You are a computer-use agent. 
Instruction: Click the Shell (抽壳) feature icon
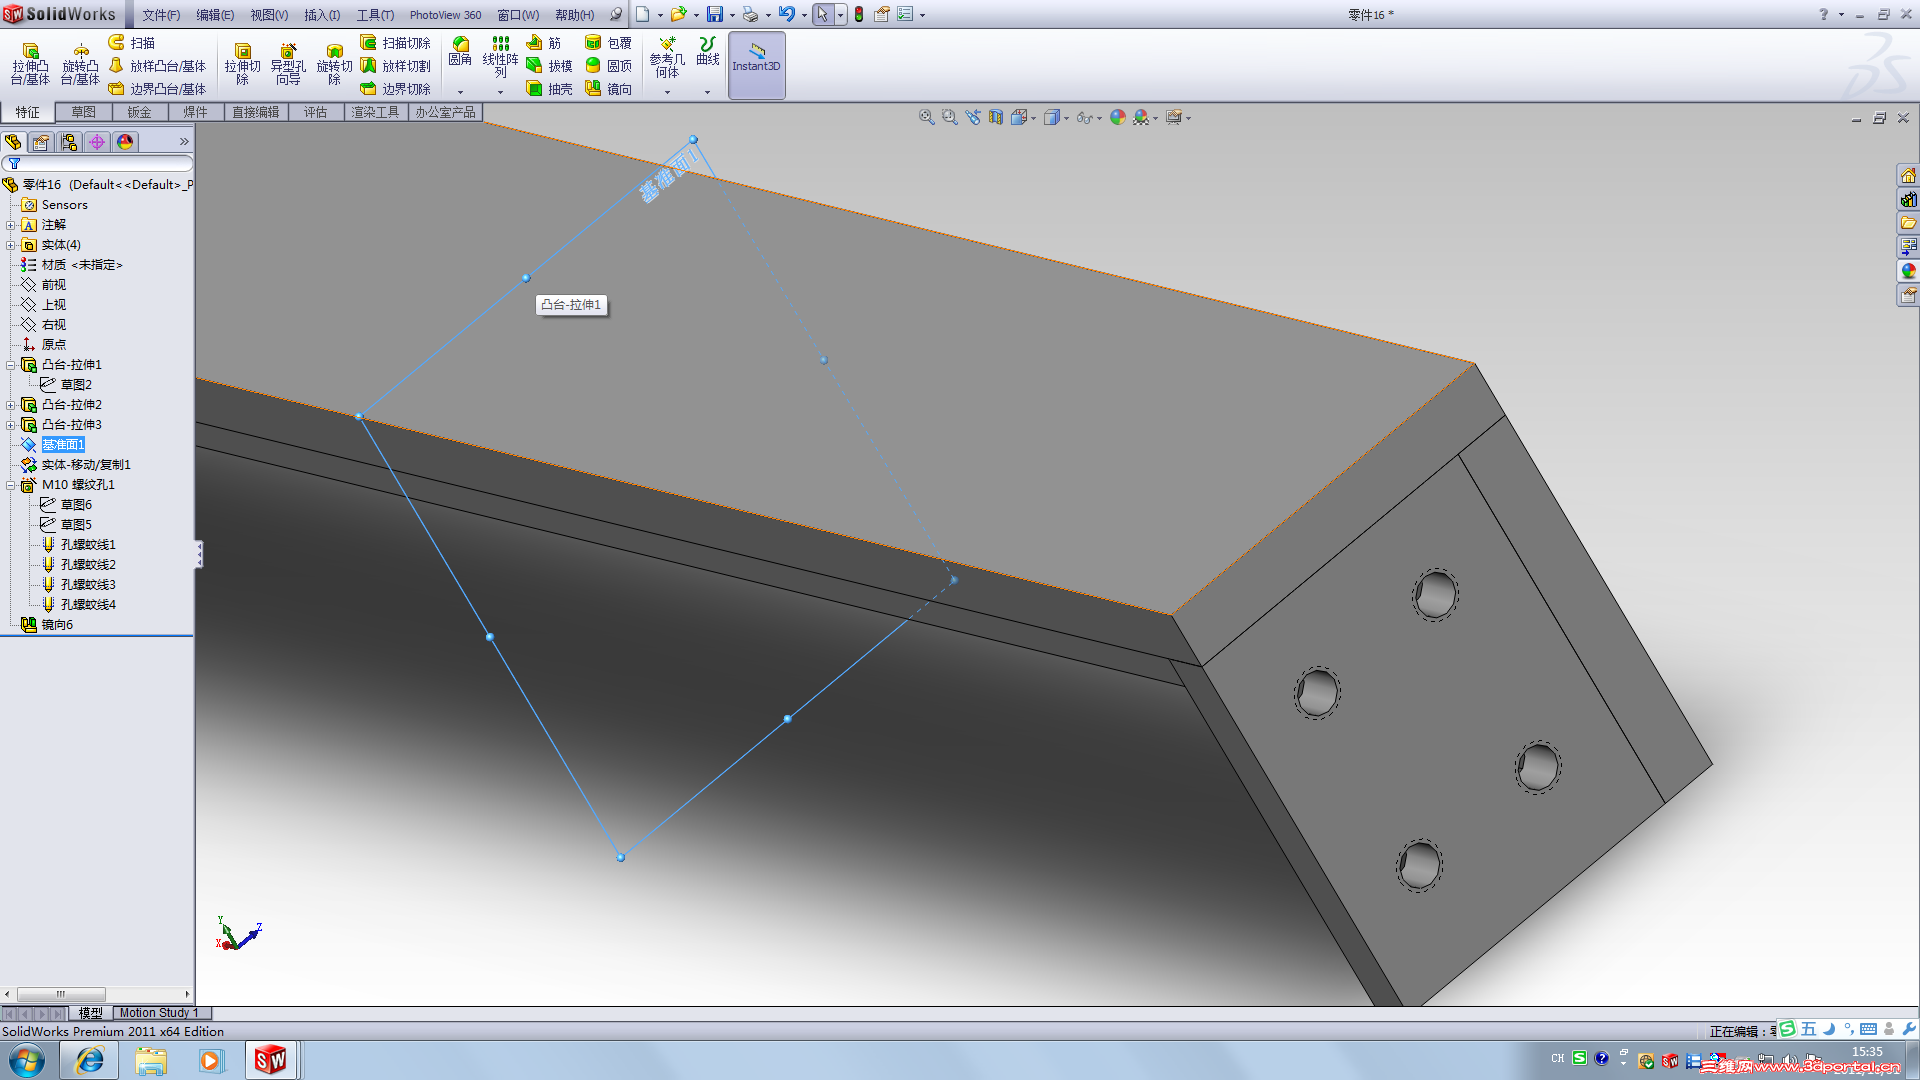[550, 89]
